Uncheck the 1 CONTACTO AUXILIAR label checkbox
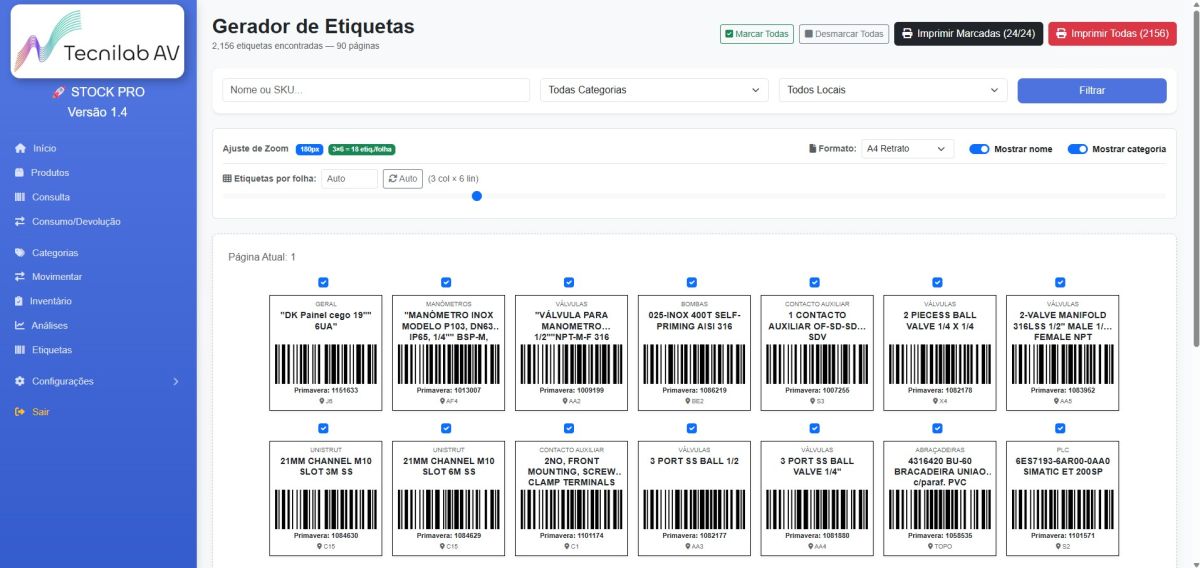This screenshot has height=568, width=1200. click(815, 283)
